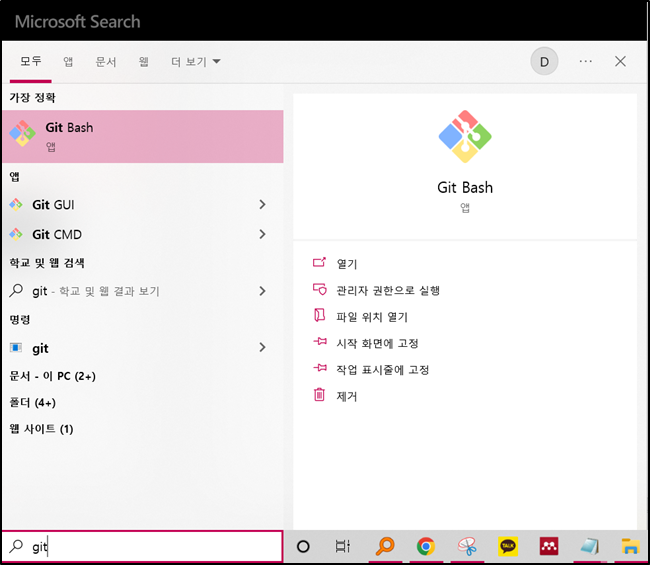Click the git command icon
This screenshot has height=565, width=650.
pos(16,347)
